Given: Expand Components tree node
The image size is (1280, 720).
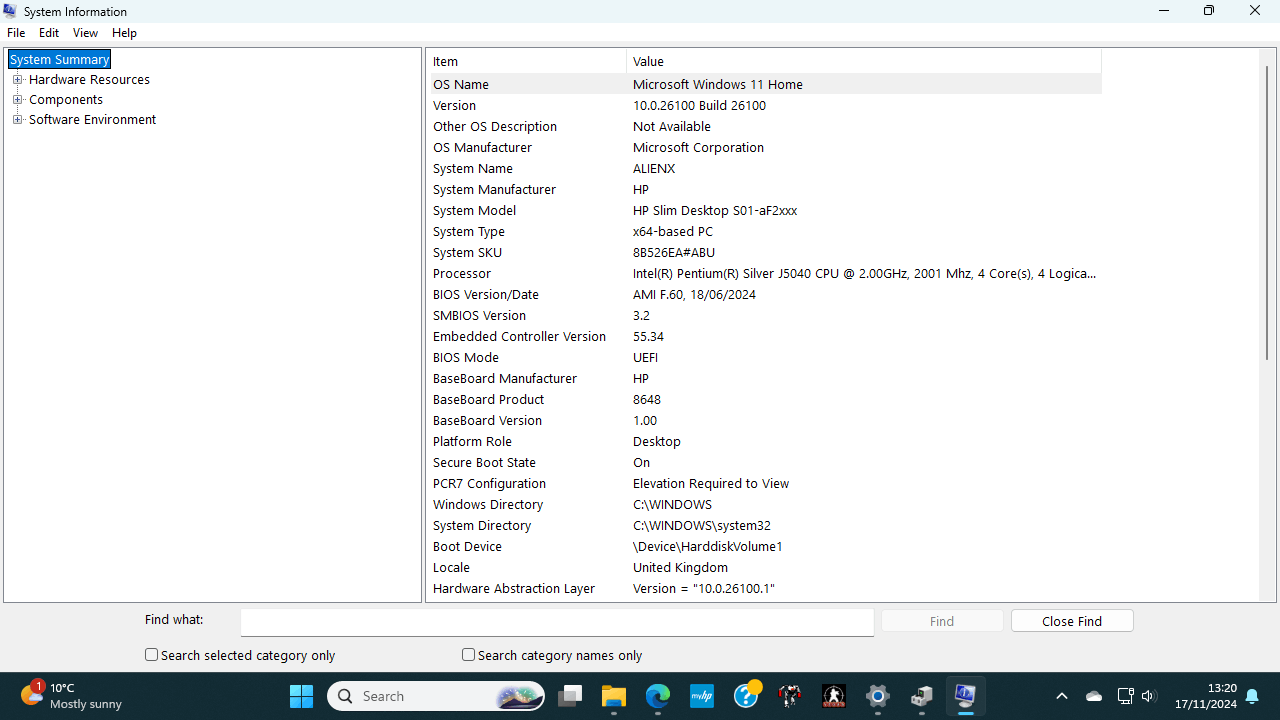Looking at the screenshot, I should click(17, 100).
